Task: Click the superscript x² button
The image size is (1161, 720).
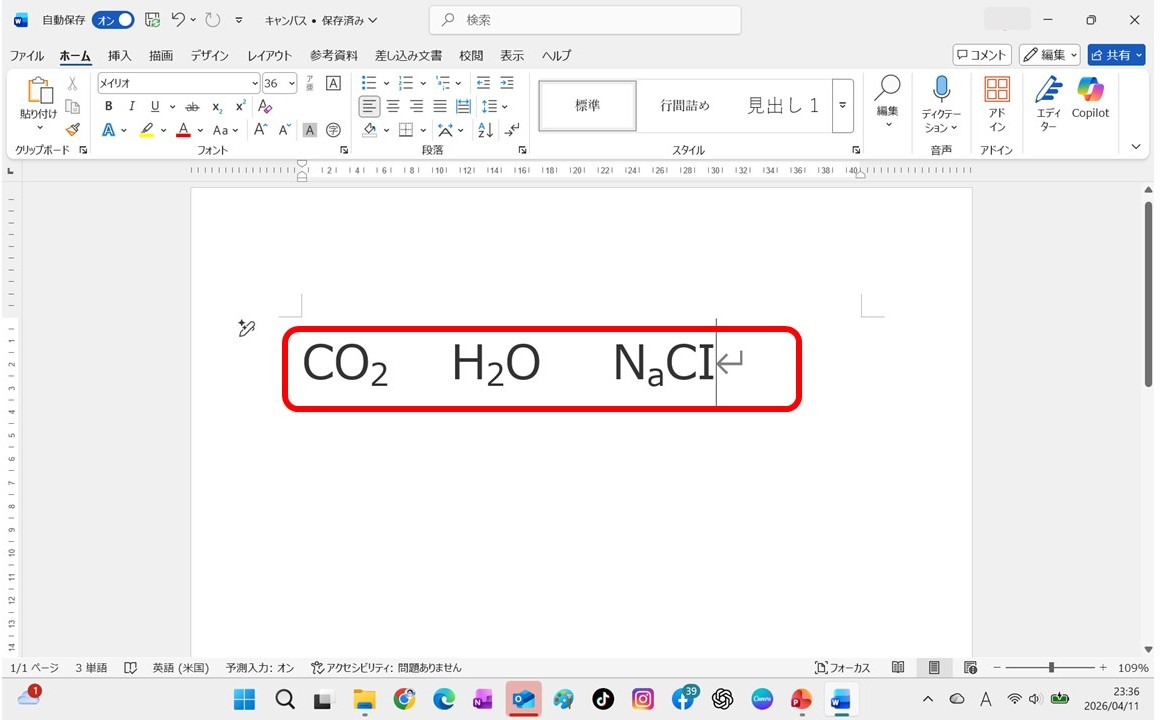Action: click(x=240, y=107)
